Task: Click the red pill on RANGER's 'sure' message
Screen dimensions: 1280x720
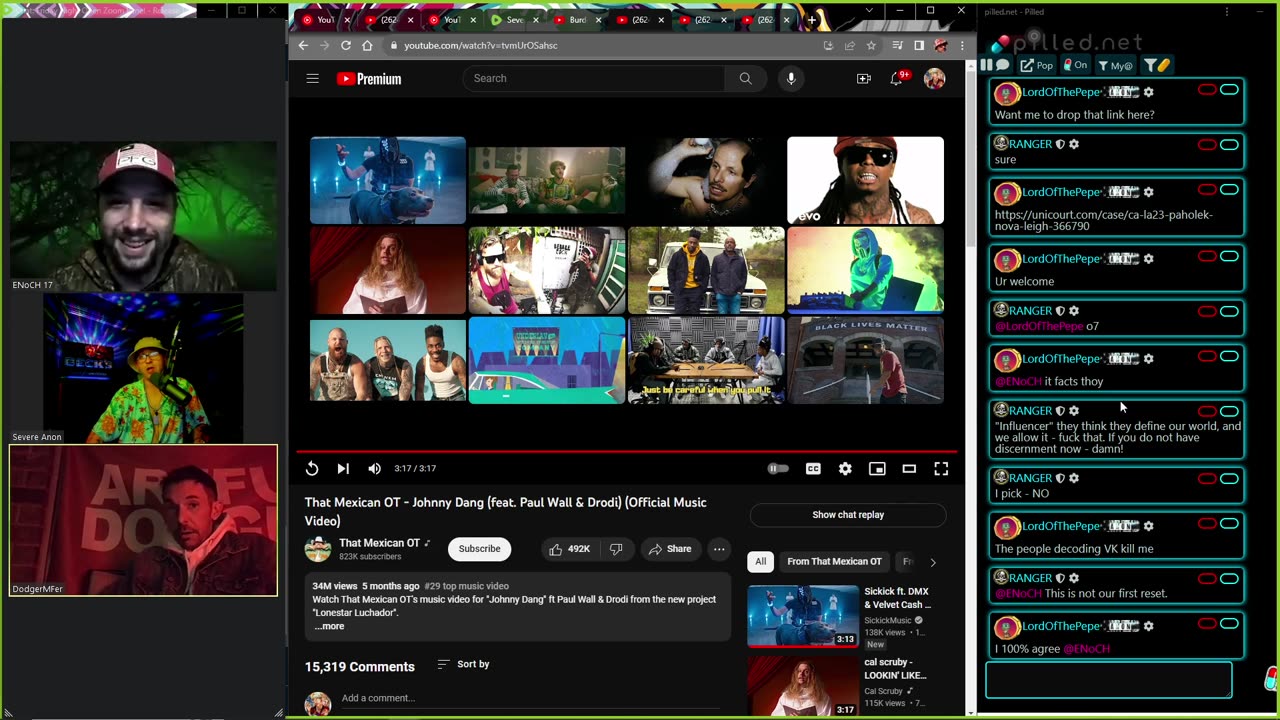Action: [x=1207, y=144]
